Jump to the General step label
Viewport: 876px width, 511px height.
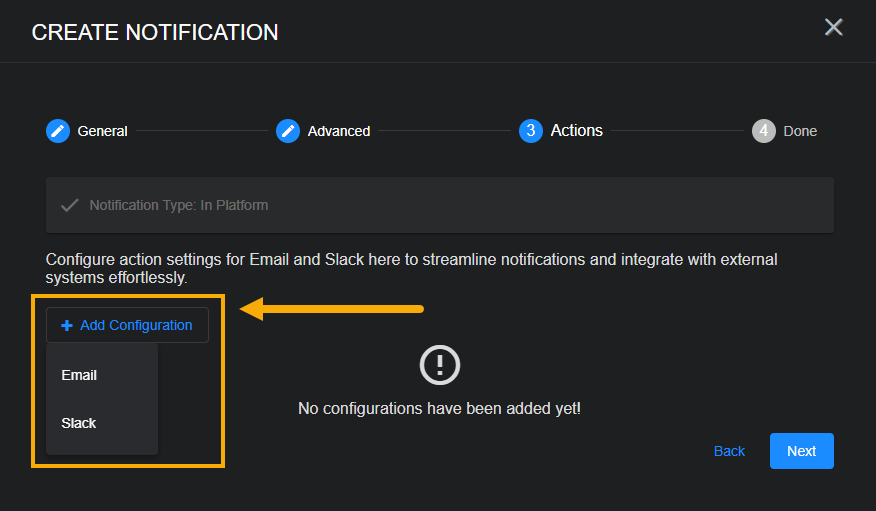pos(103,131)
